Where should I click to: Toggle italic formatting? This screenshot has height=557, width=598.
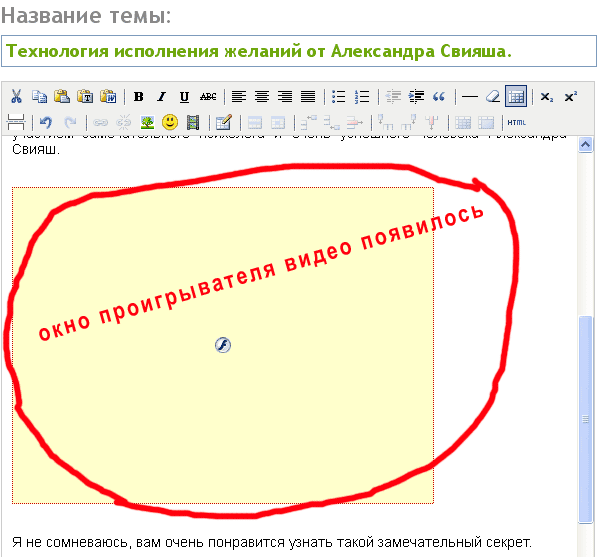point(162,97)
